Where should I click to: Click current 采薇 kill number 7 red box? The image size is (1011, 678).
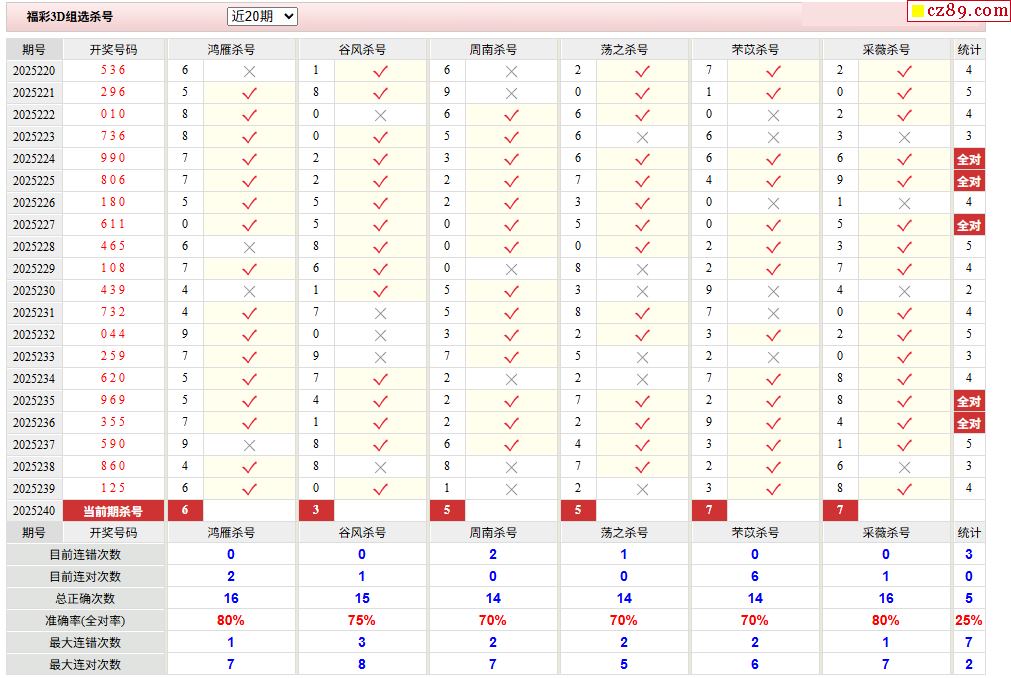(839, 510)
